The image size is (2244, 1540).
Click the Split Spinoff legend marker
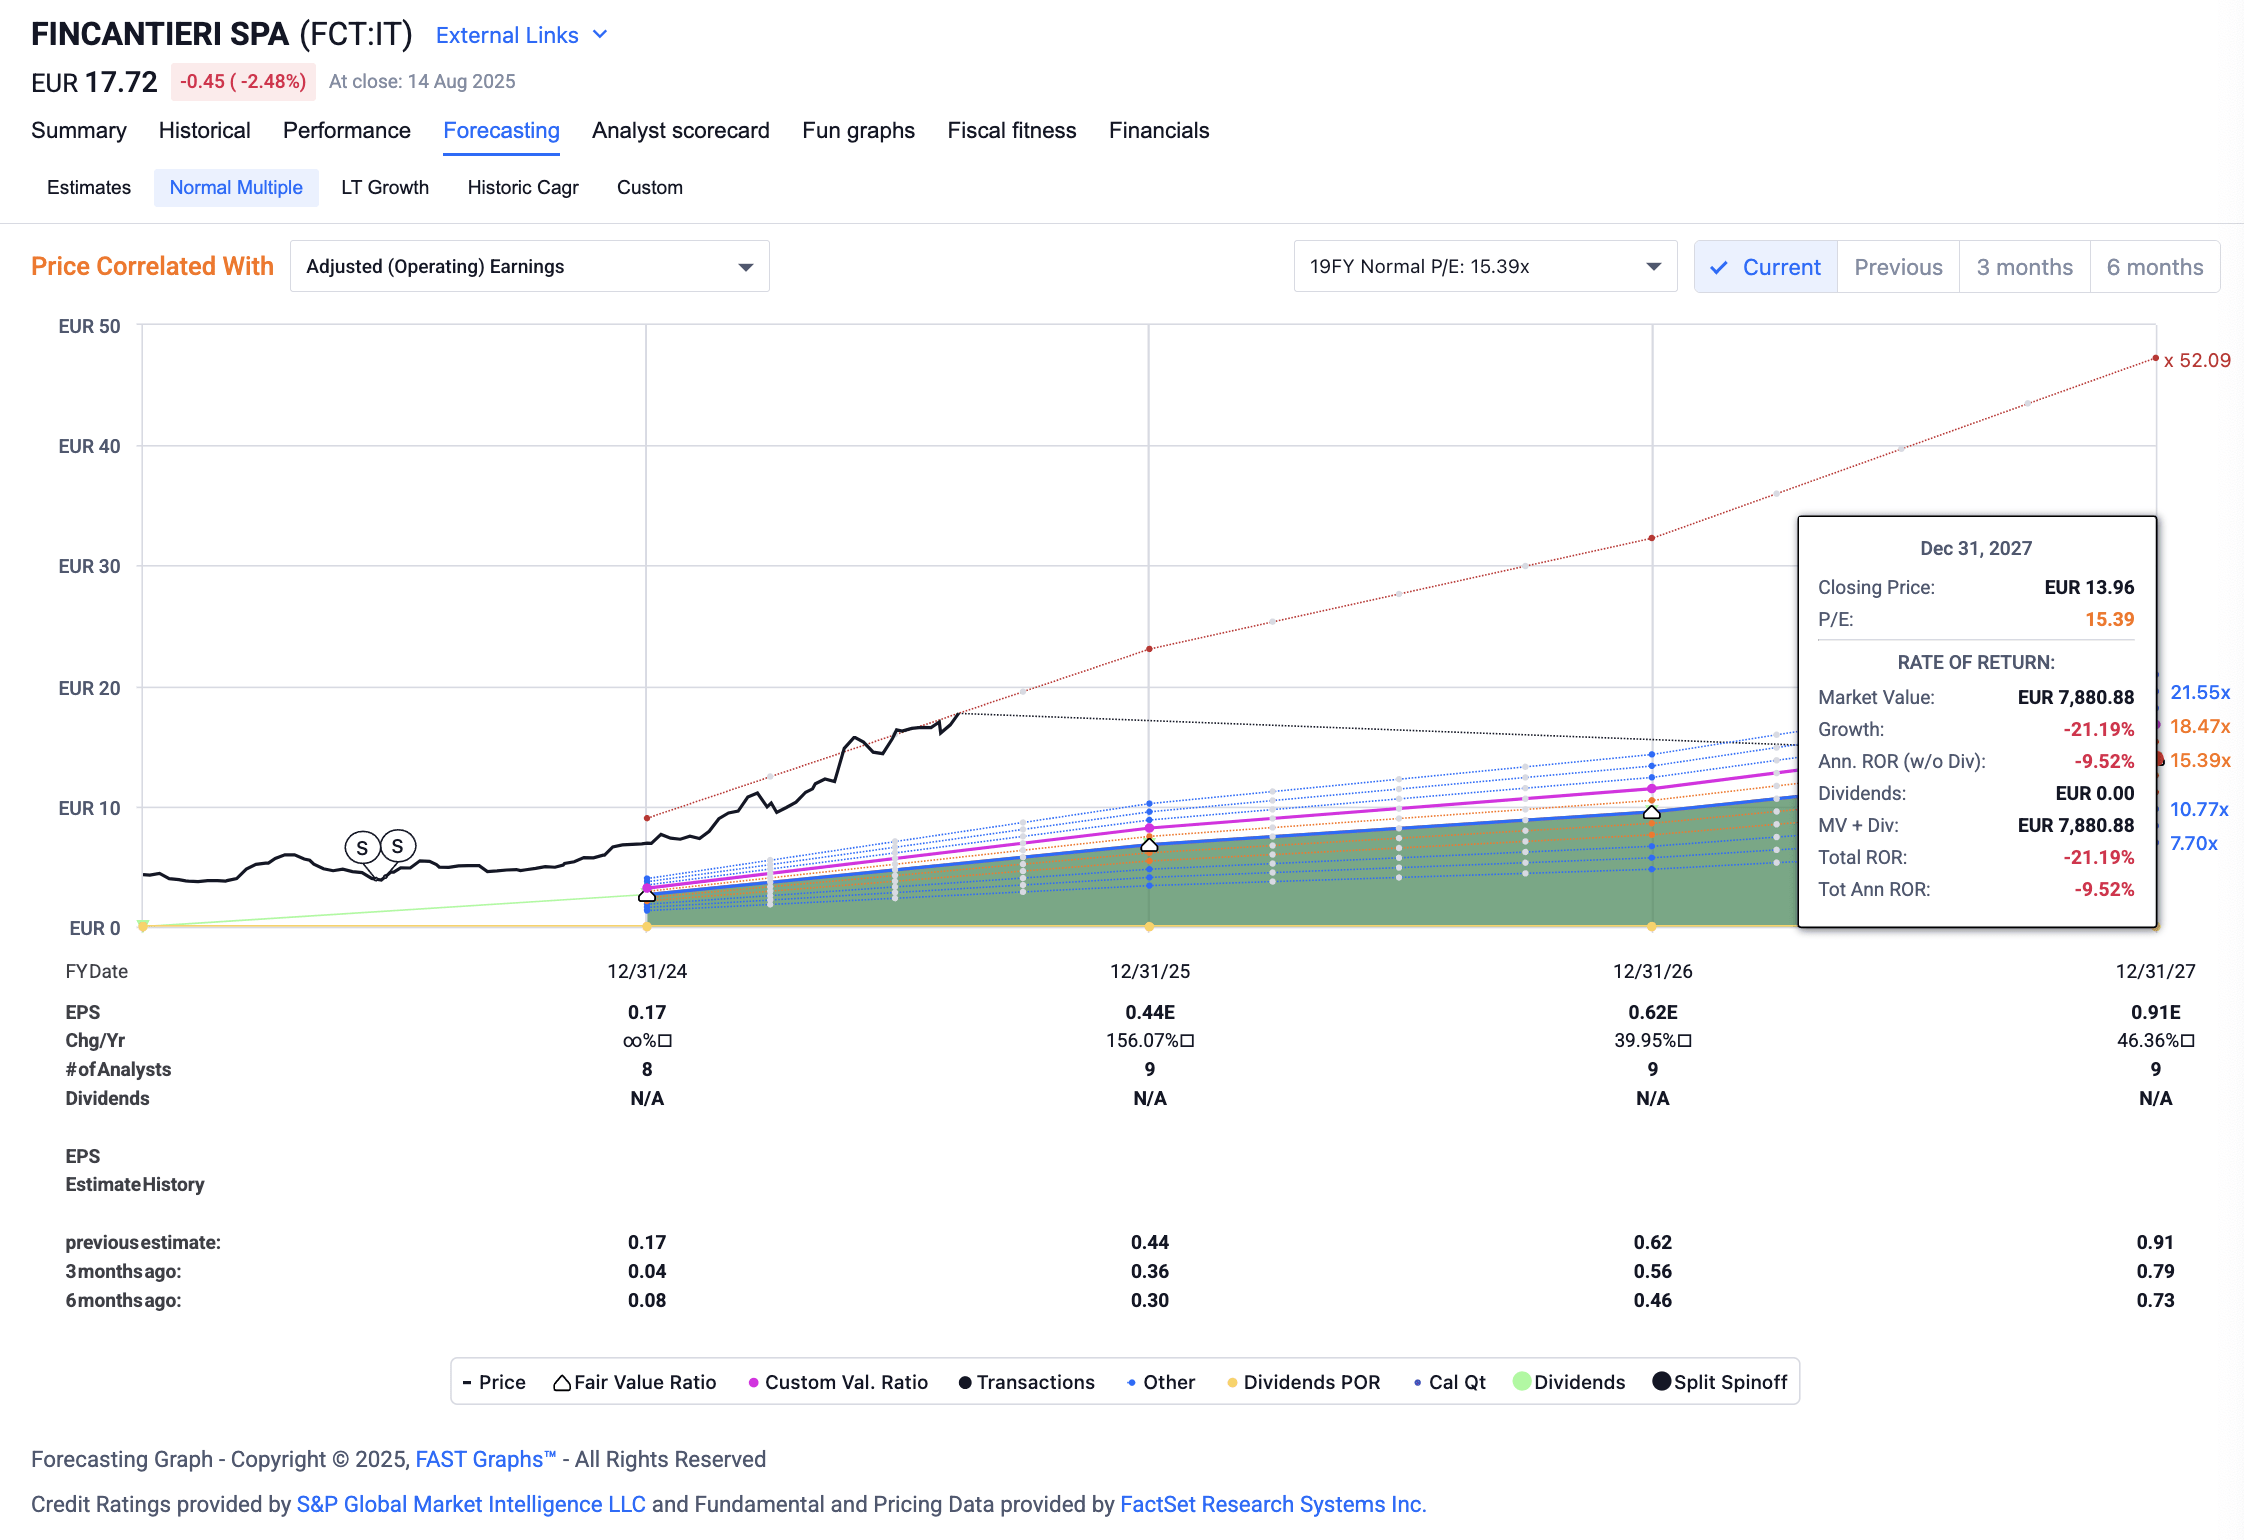click(1661, 1382)
